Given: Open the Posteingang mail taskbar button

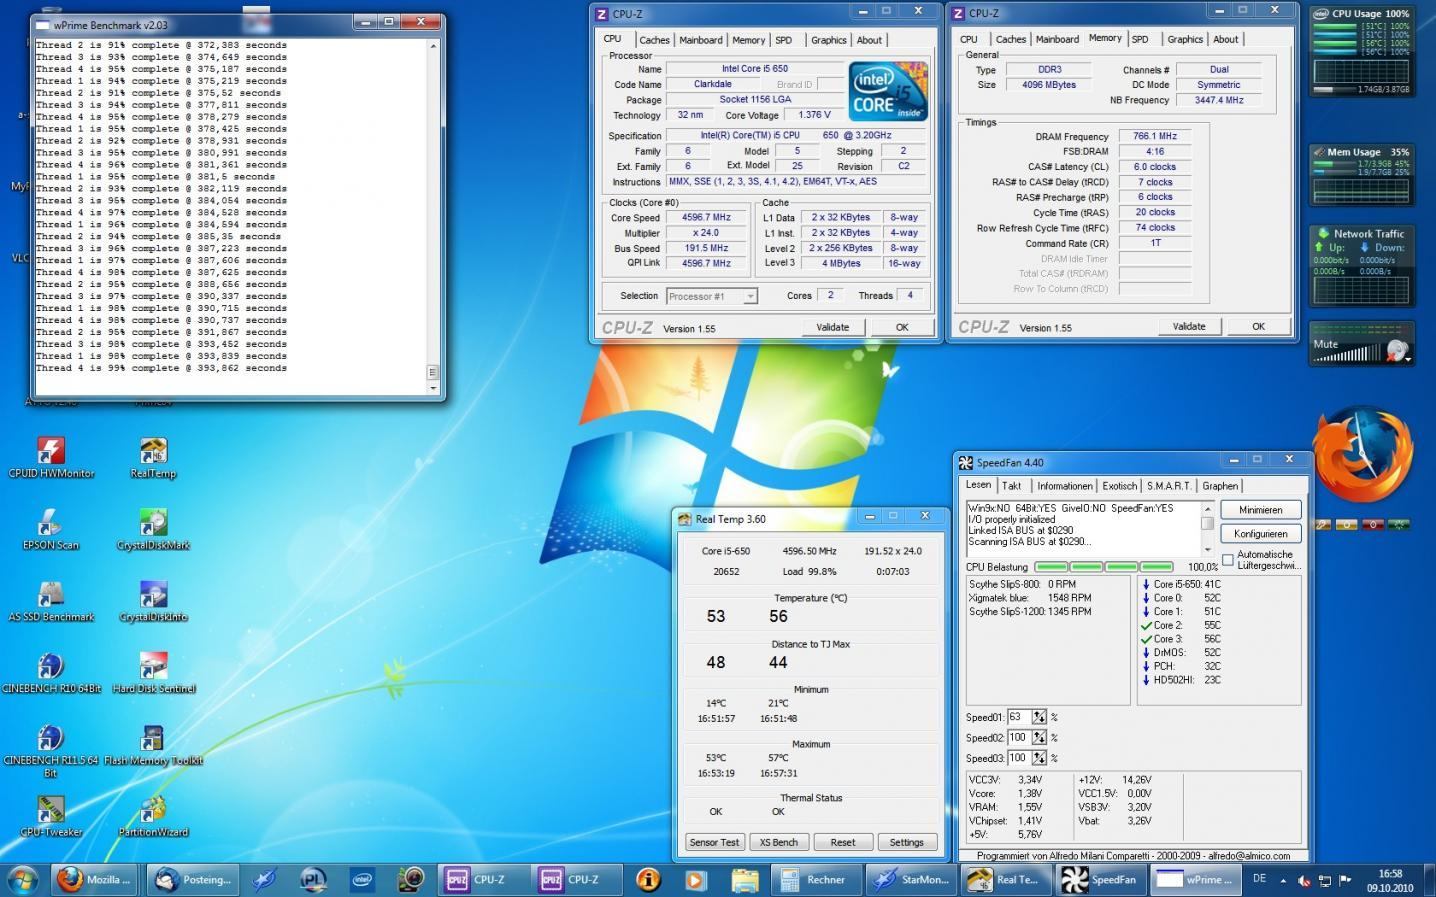Looking at the screenshot, I should (194, 880).
